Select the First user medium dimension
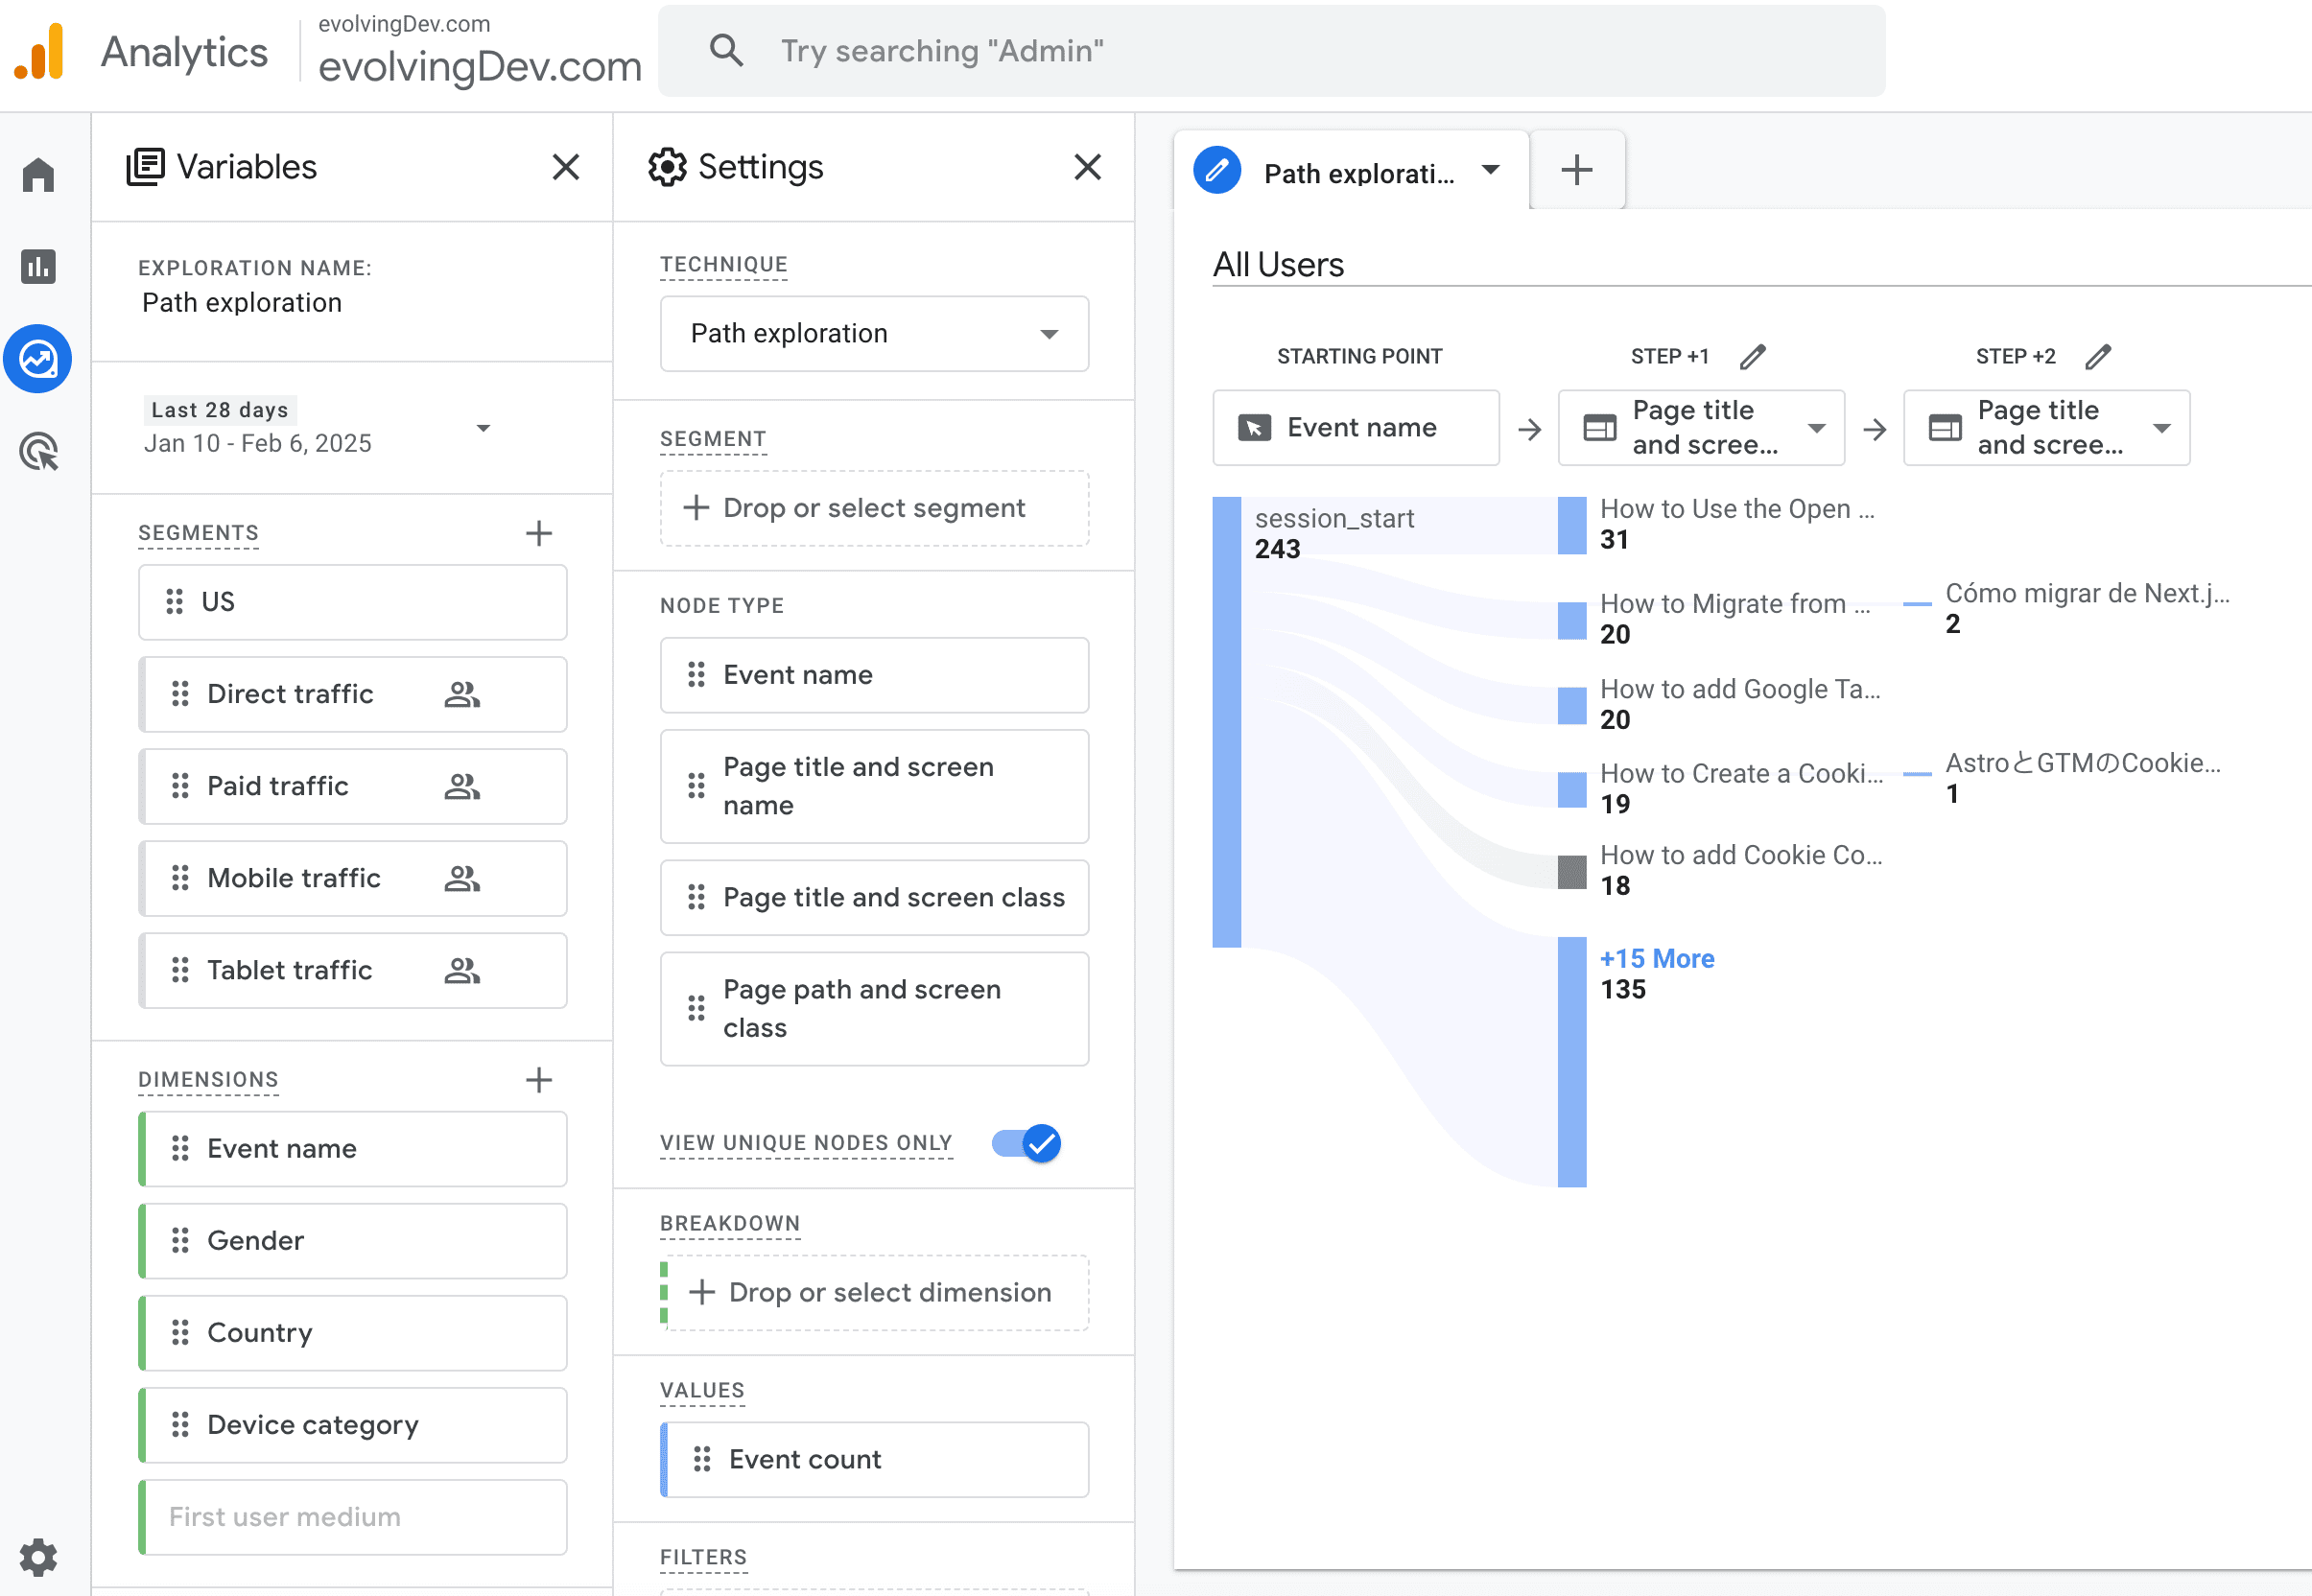The height and width of the screenshot is (1596, 2312). tap(353, 1517)
